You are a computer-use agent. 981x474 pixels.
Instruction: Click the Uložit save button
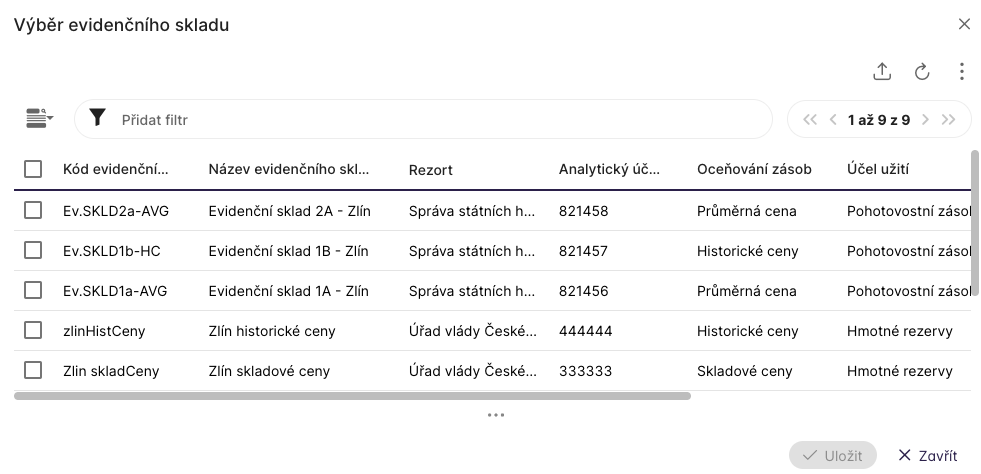(x=832, y=455)
